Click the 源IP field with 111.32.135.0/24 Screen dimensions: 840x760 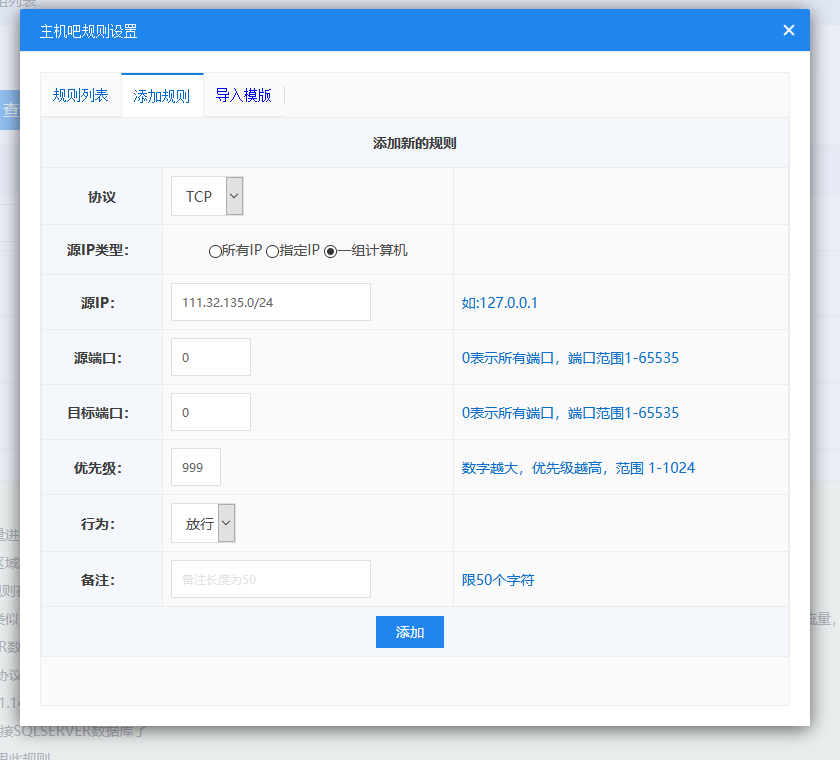point(271,302)
